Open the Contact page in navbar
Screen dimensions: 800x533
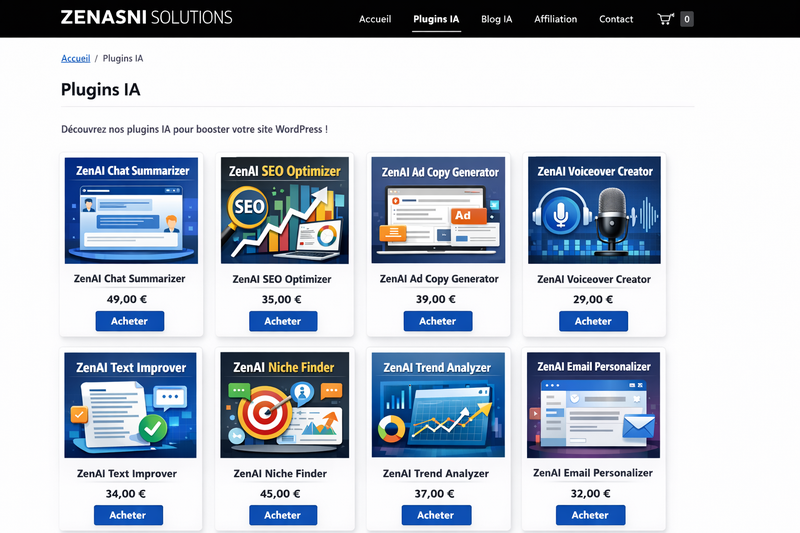pos(616,19)
